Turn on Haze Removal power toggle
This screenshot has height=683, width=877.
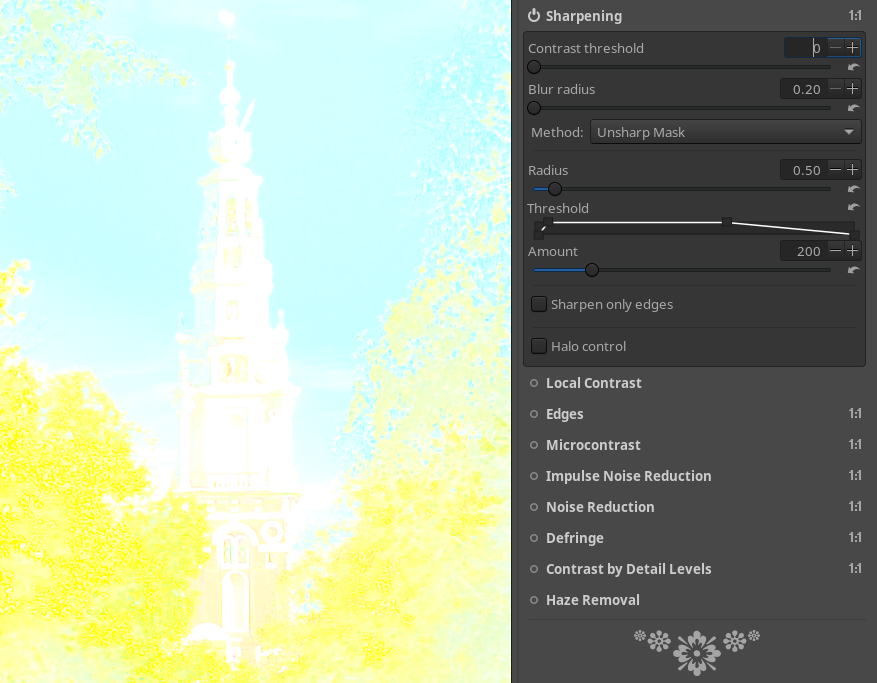point(534,600)
